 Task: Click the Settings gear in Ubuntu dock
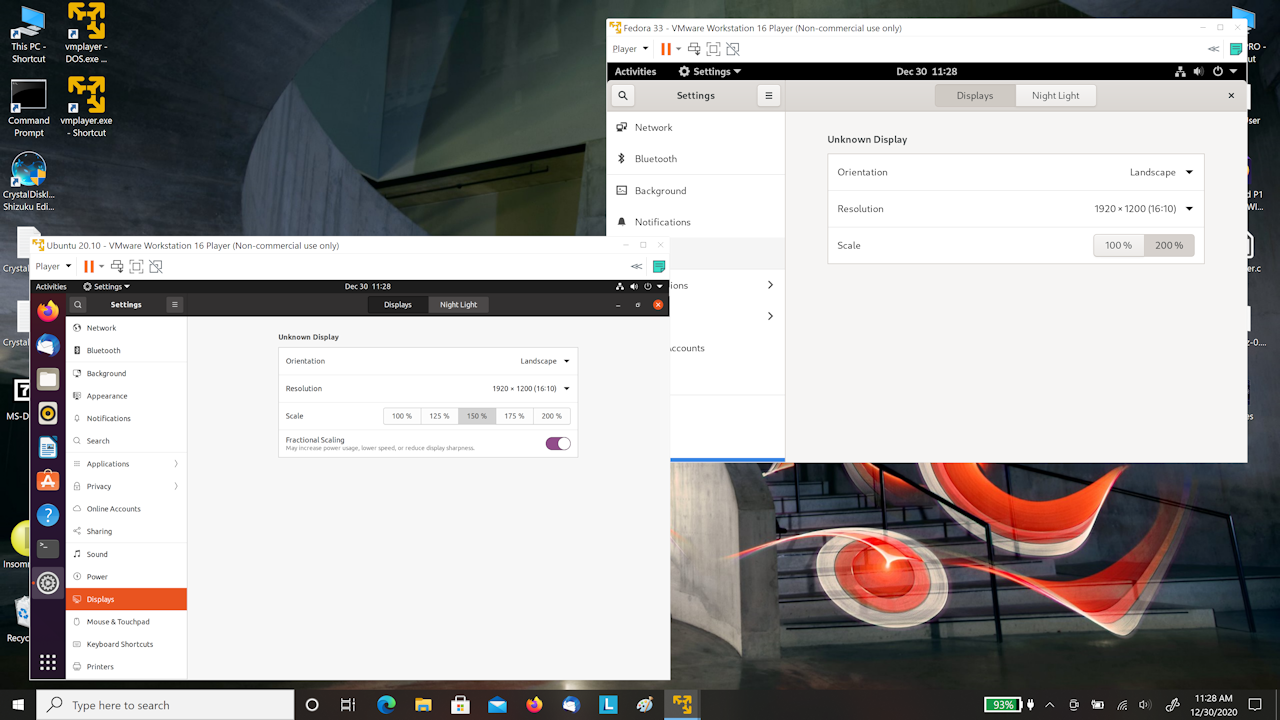(x=48, y=582)
